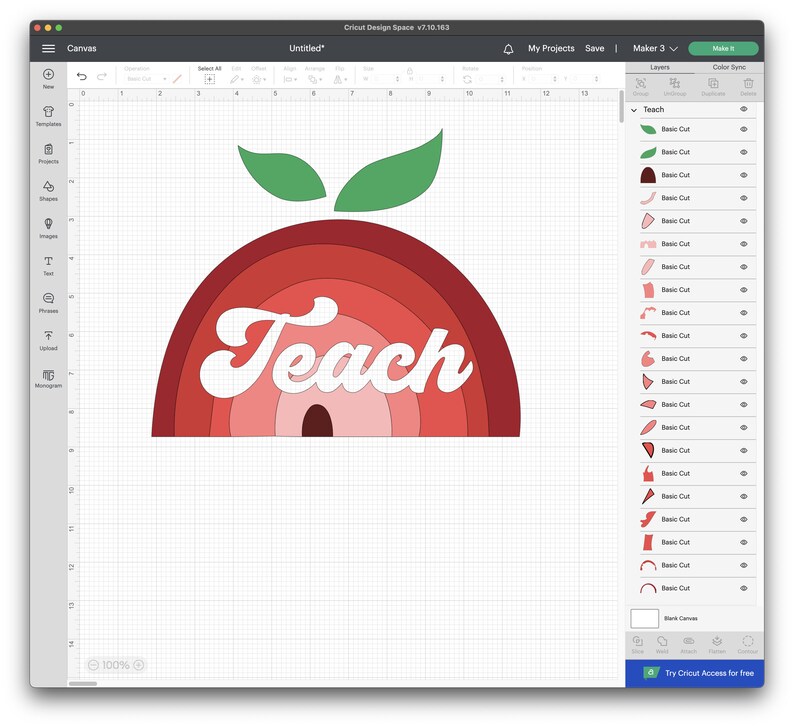Click Save in the header
The width and height of the screenshot is (794, 727).
pyautogui.click(x=594, y=49)
